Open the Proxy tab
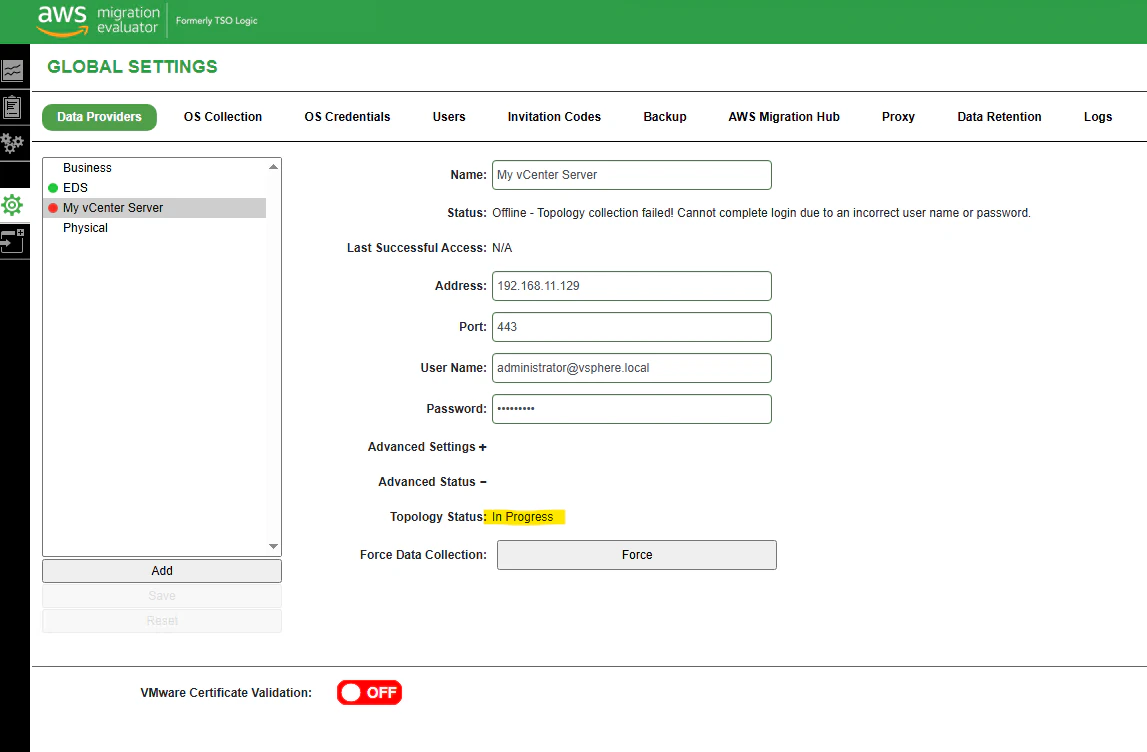 coord(898,117)
